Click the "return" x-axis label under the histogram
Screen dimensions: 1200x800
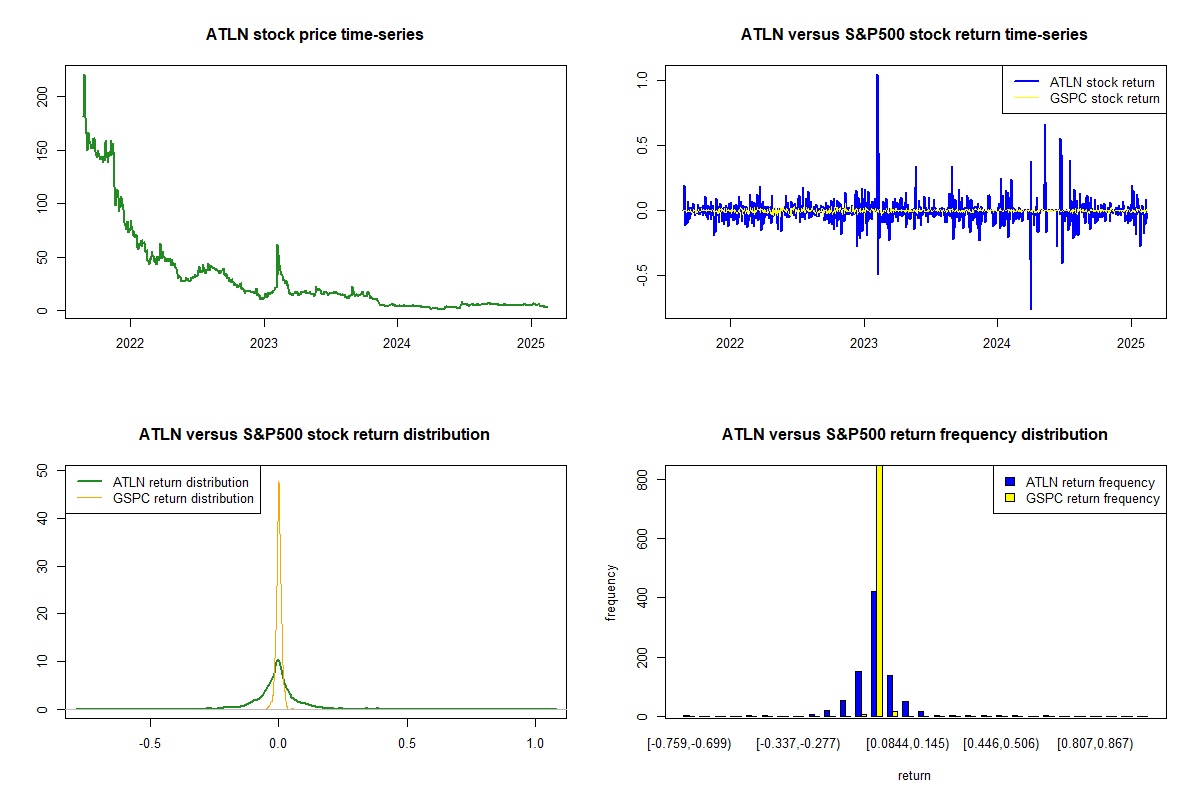coord(914,775)
